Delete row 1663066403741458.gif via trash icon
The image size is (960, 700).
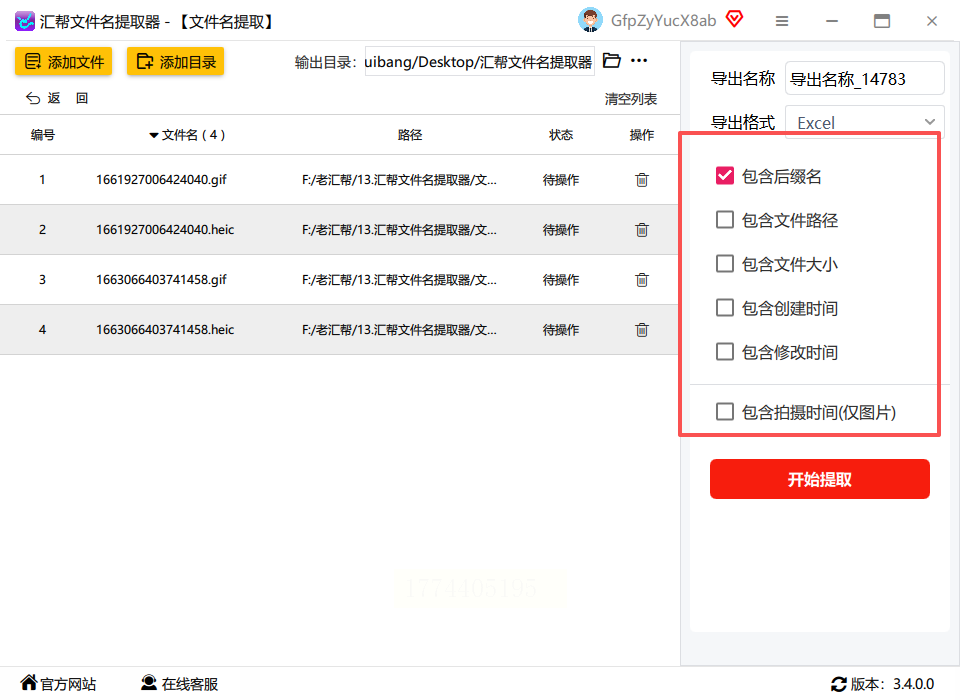(642, 280)
